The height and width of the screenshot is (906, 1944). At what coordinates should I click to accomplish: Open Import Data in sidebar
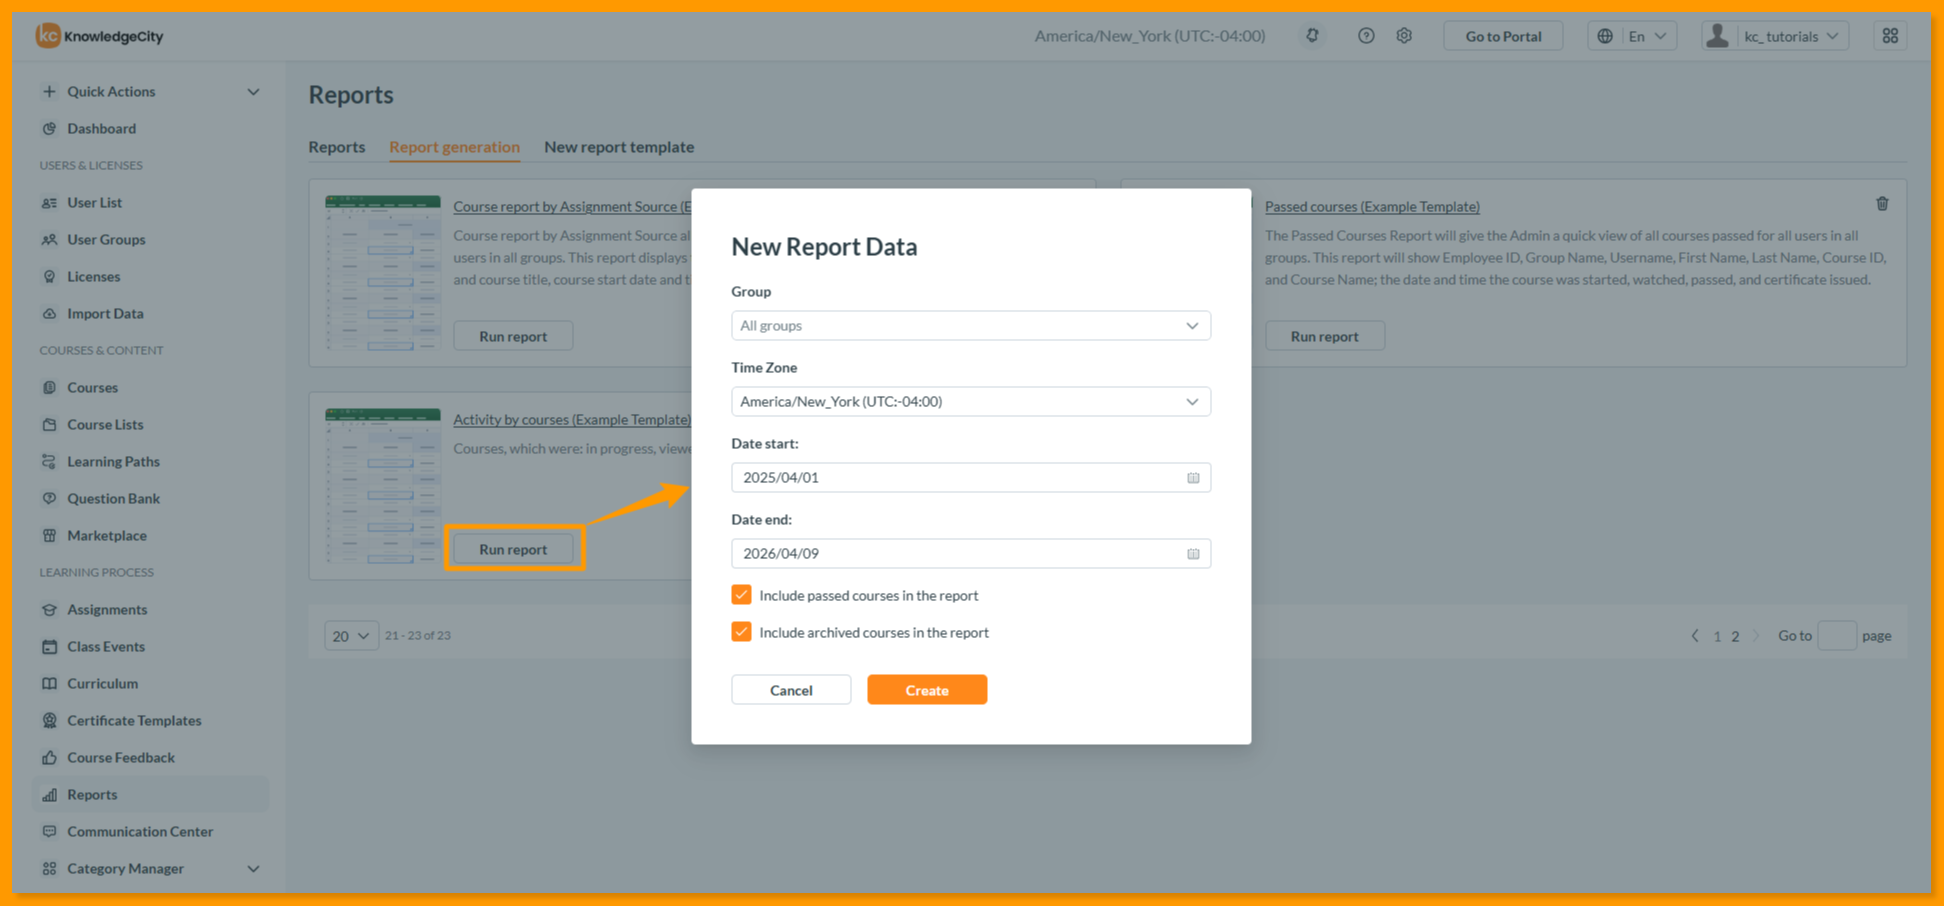(x=105, y=313)
